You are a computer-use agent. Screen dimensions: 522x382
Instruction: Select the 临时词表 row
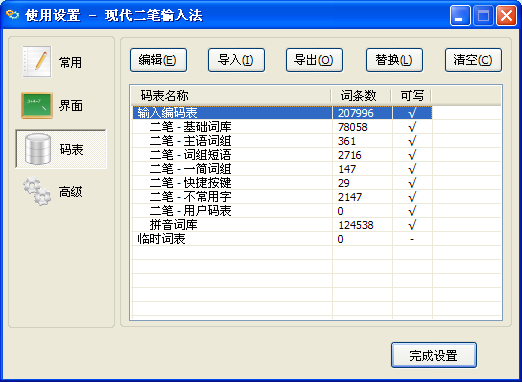[x=282, y=239]
